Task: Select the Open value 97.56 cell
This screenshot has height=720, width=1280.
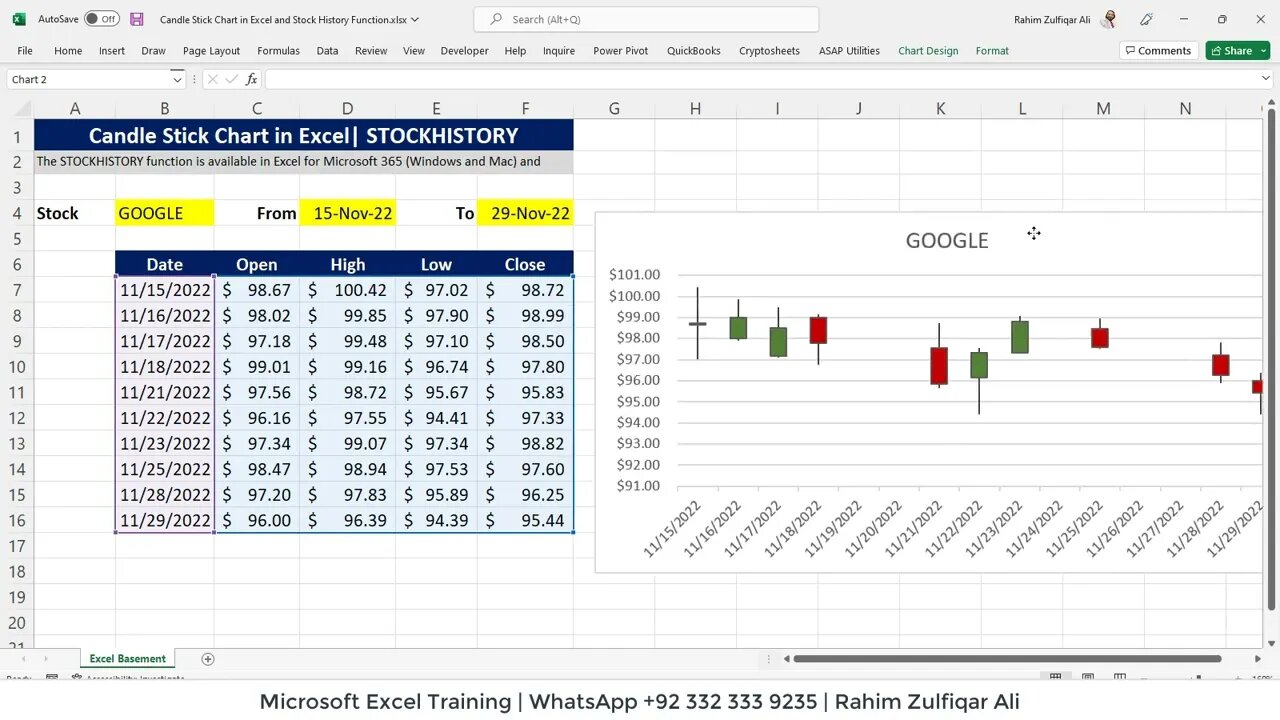Action: [x=257, y=392]
